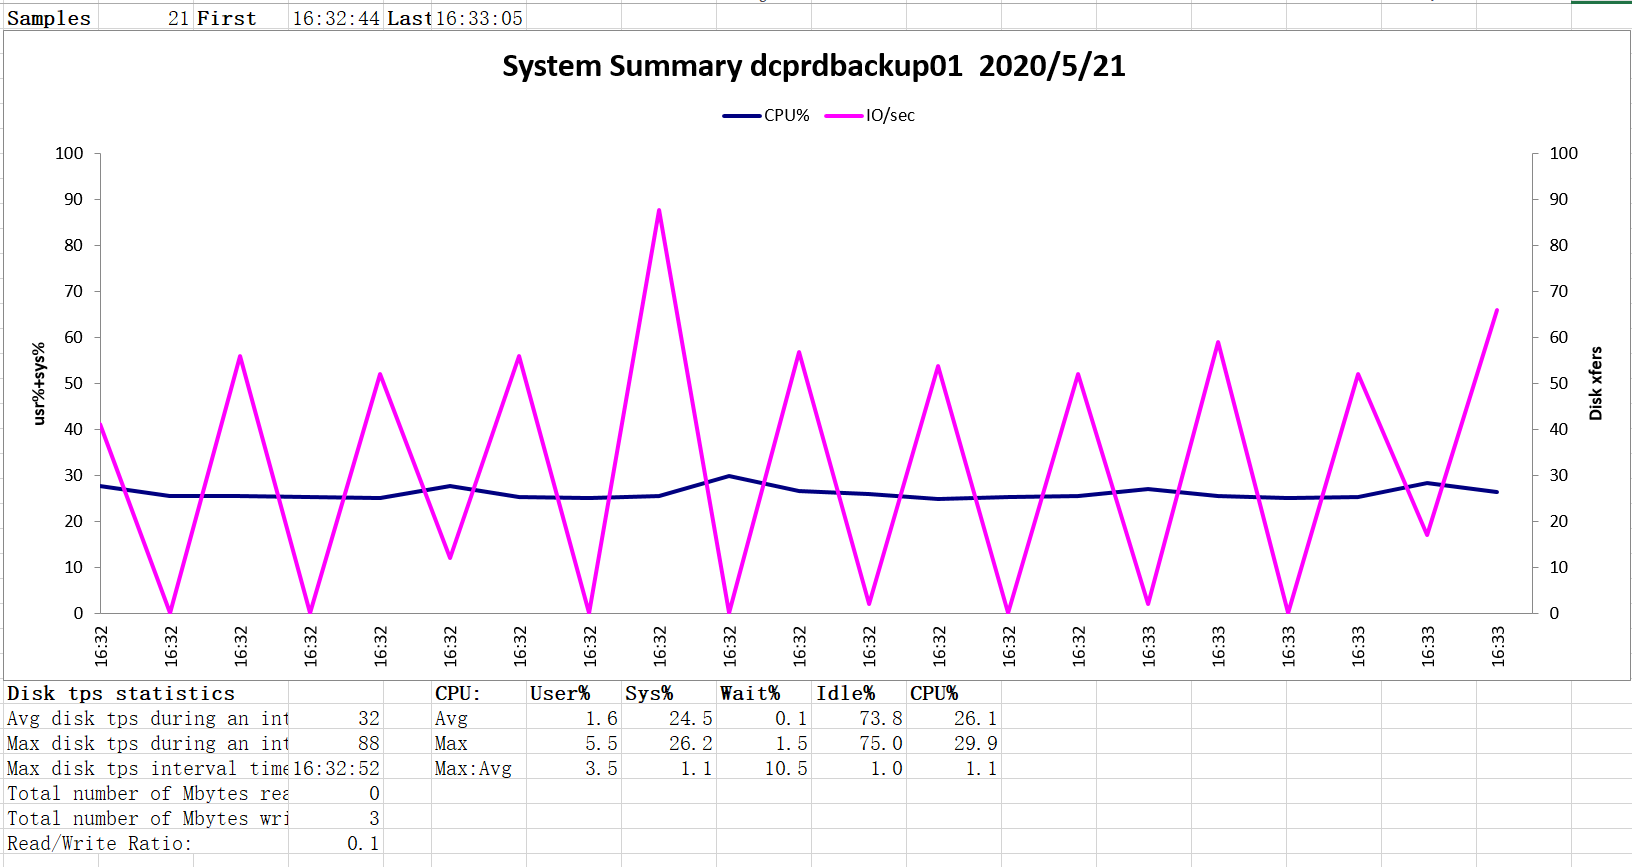Select the Max Idle% value 75.0

(x=859, y=743)
